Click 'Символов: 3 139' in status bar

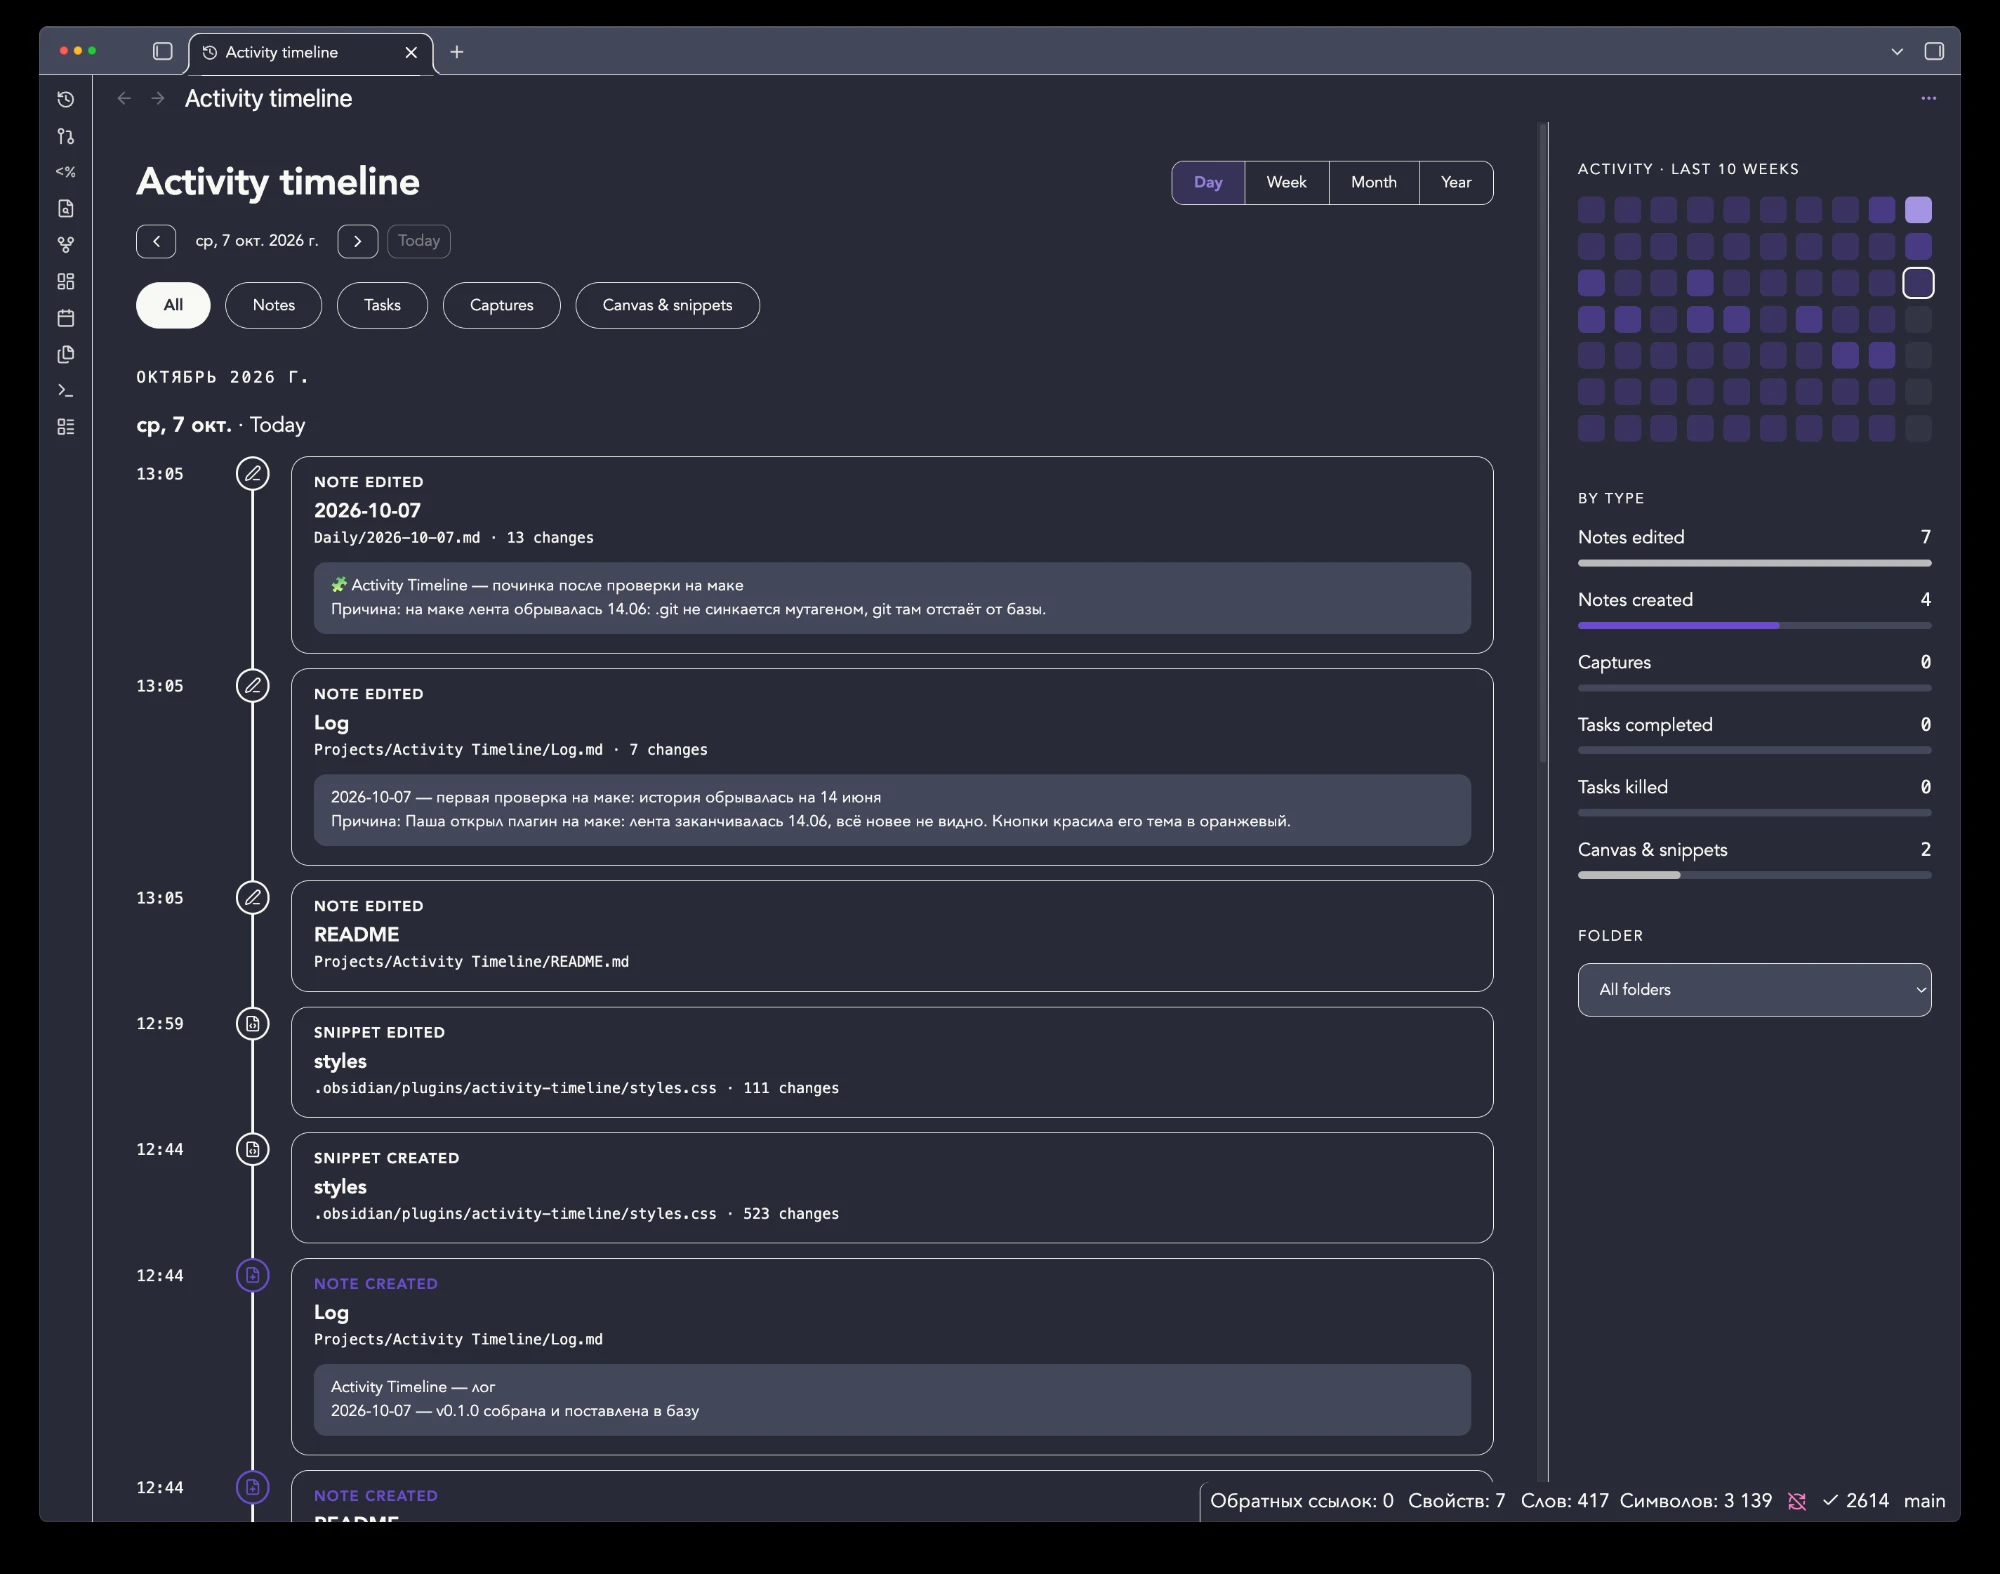click(1695, 1501)
